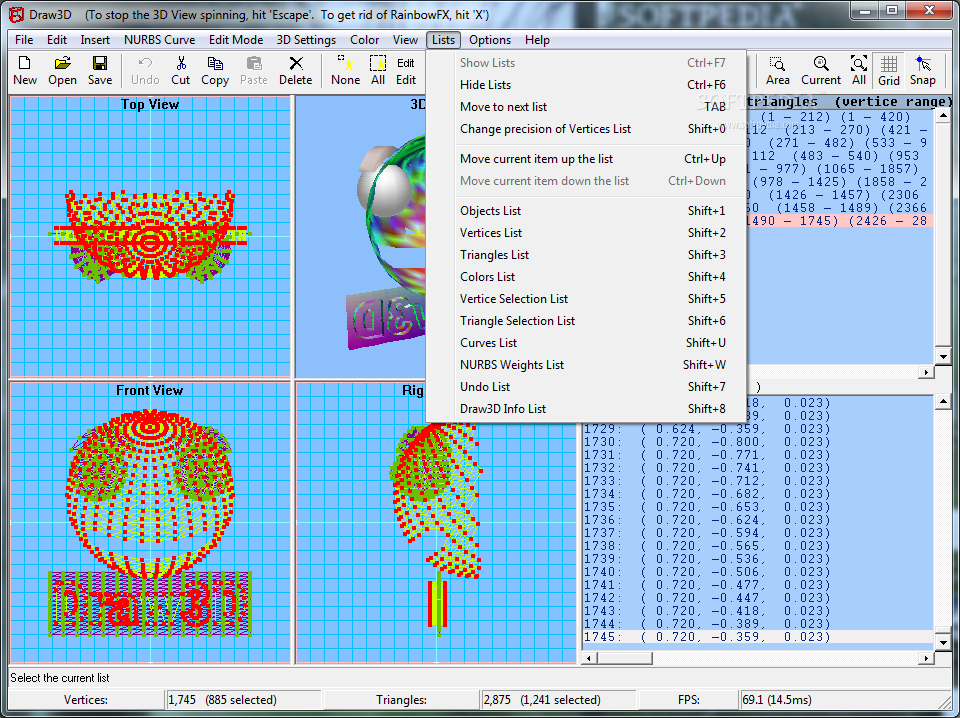The height and width of the screenshot is (718, 960).
Task: Select Colors List menu entry
Action: (586, 277)
